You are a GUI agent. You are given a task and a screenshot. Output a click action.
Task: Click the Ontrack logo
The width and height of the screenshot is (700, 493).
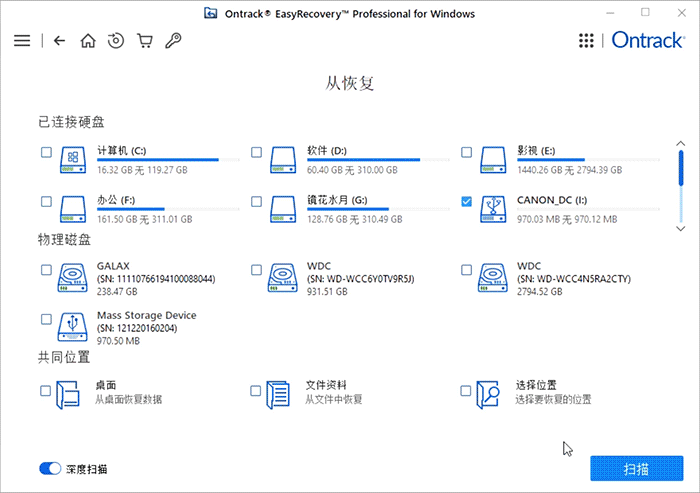tap(648, 40)
